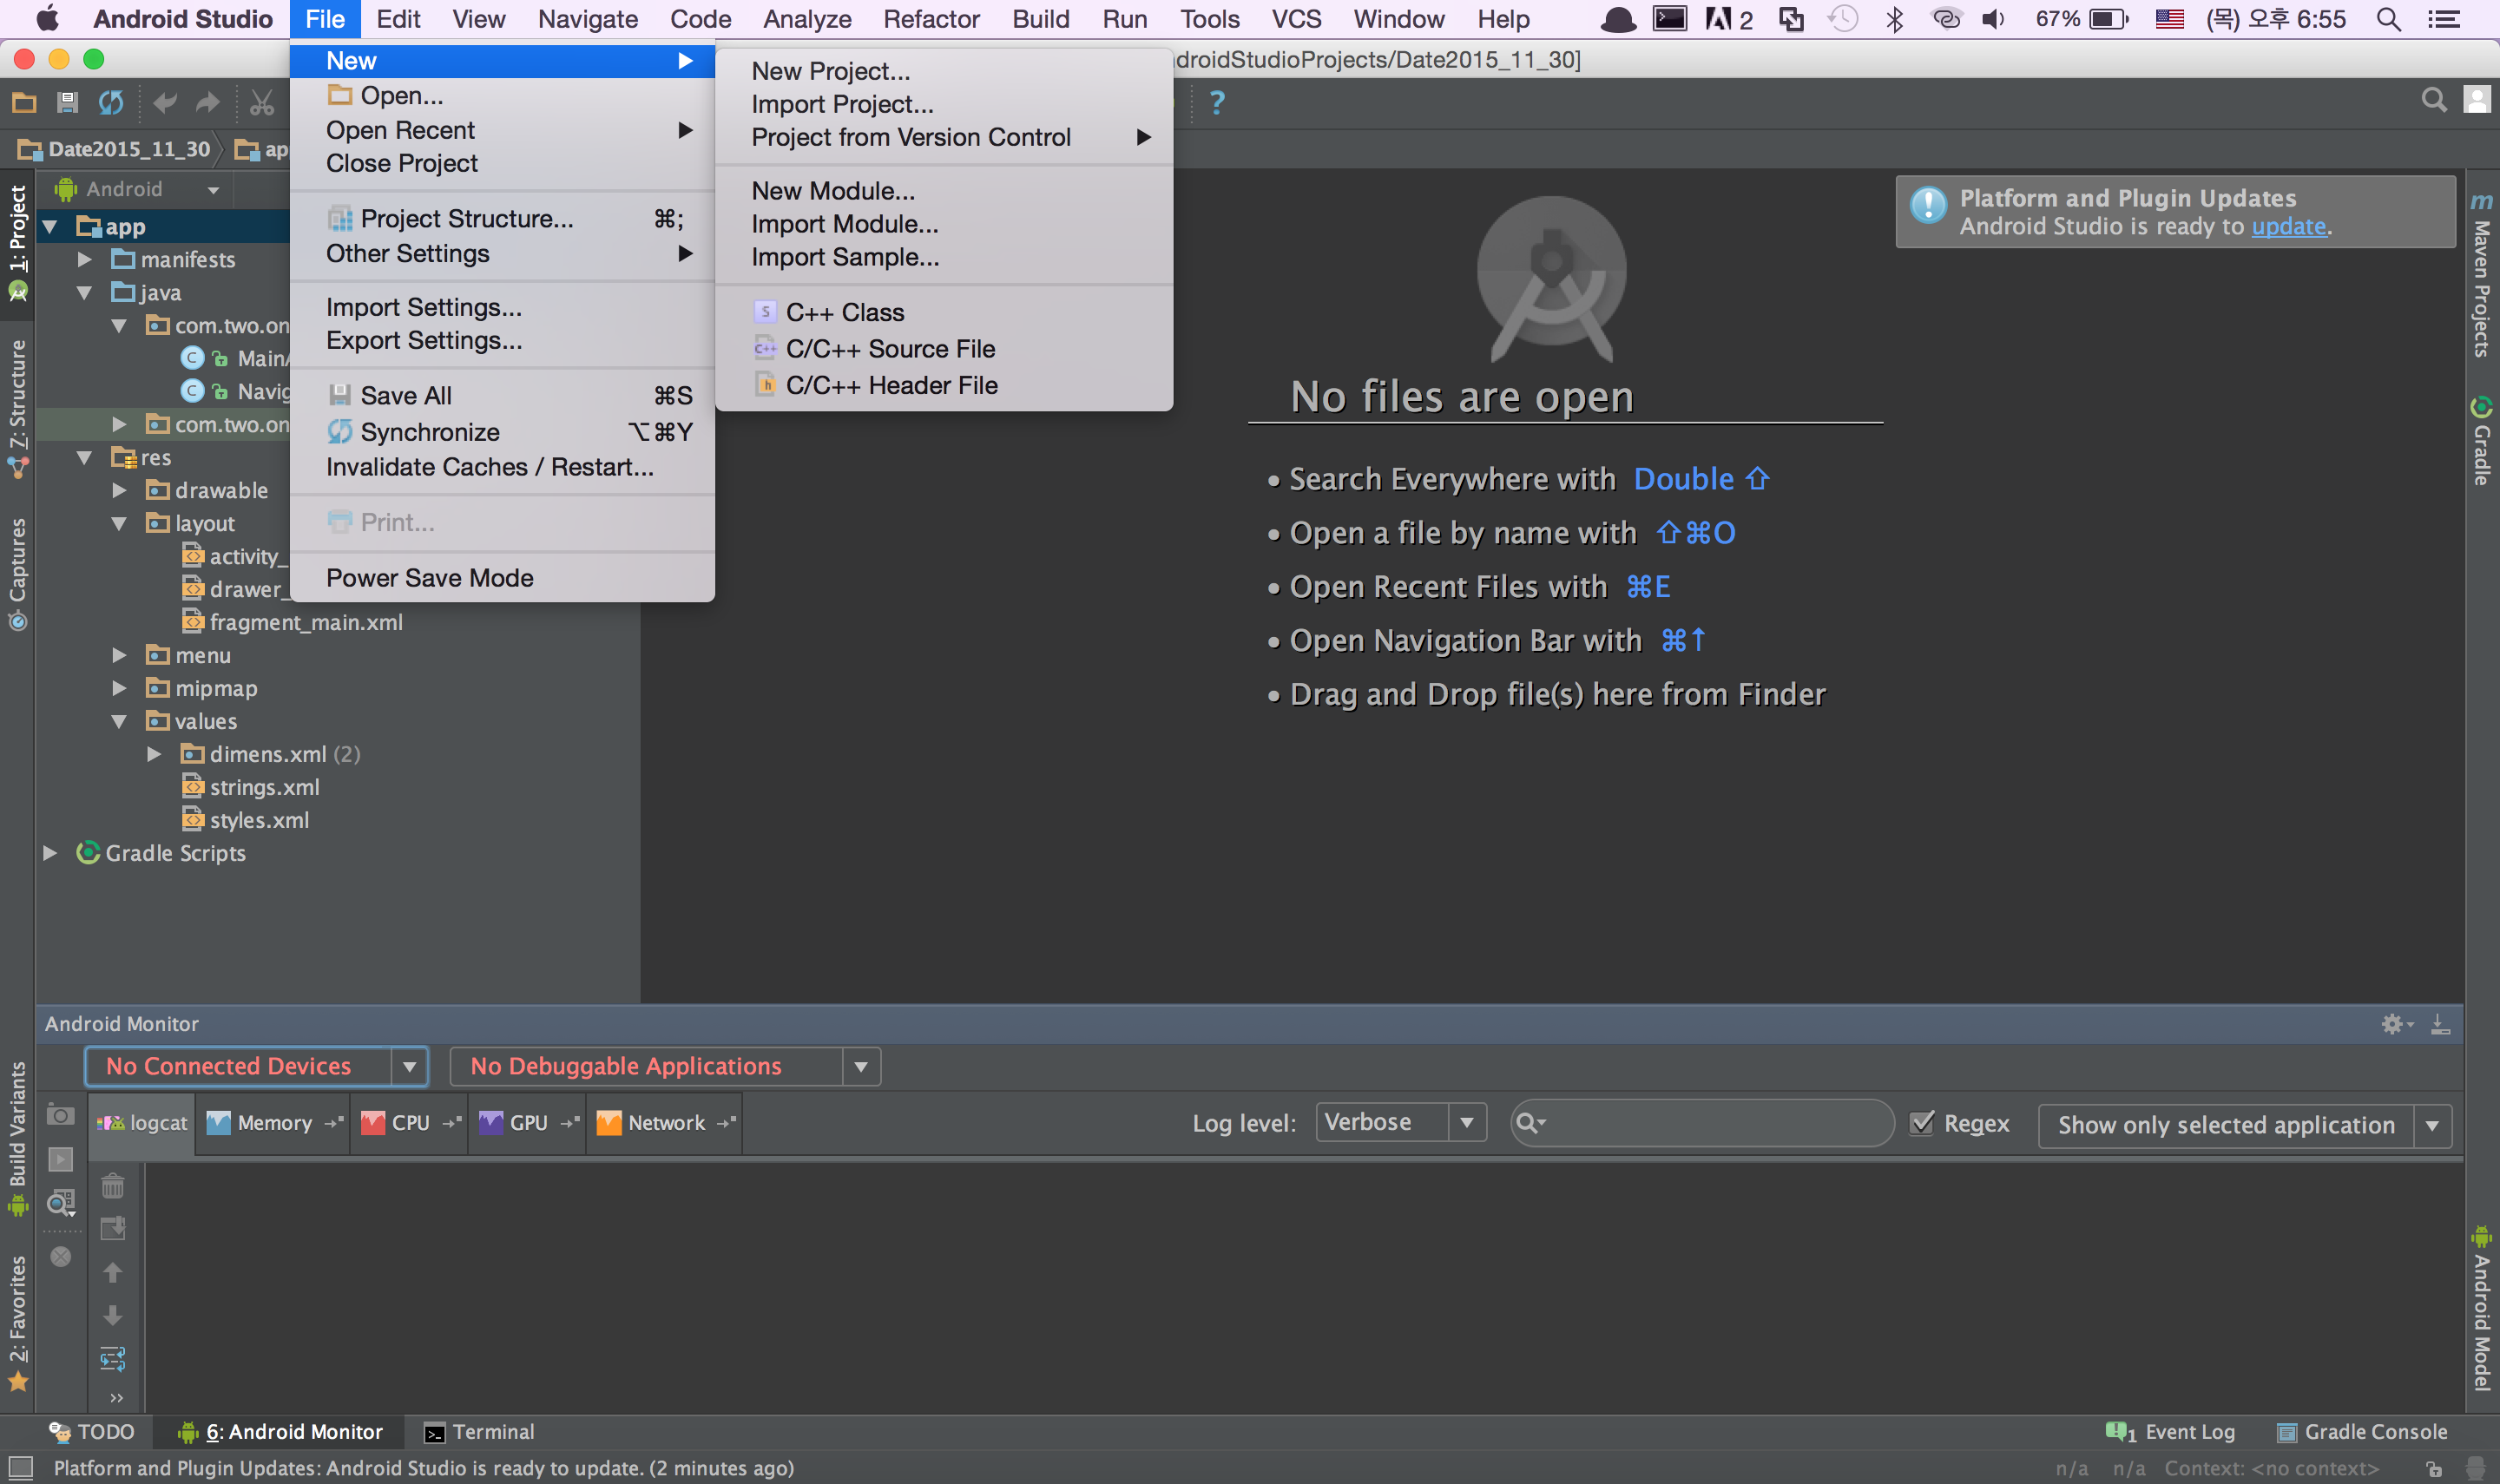Click the screen capture camera icon
Screen dimensions: 2500x1484
[x=60, y=1116]
